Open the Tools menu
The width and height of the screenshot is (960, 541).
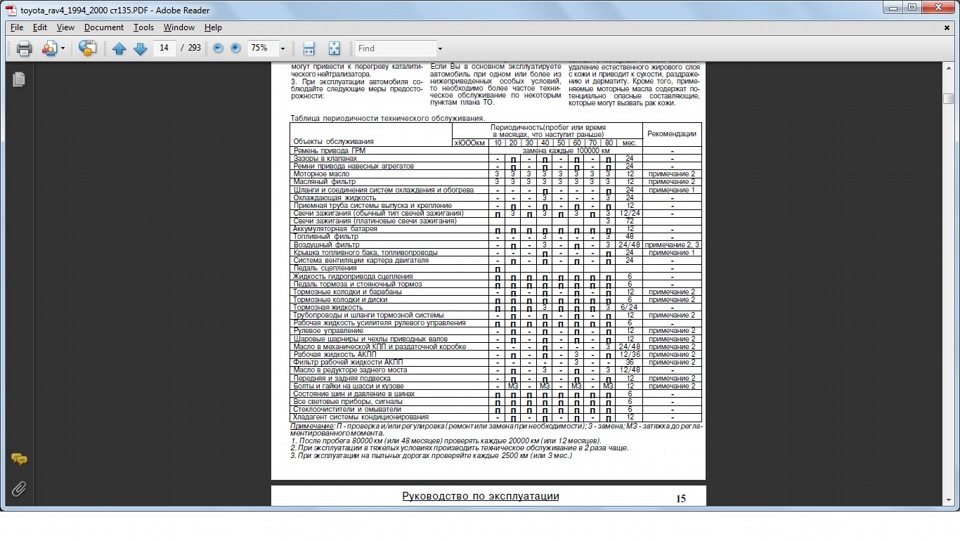click(x=143, y=28)
